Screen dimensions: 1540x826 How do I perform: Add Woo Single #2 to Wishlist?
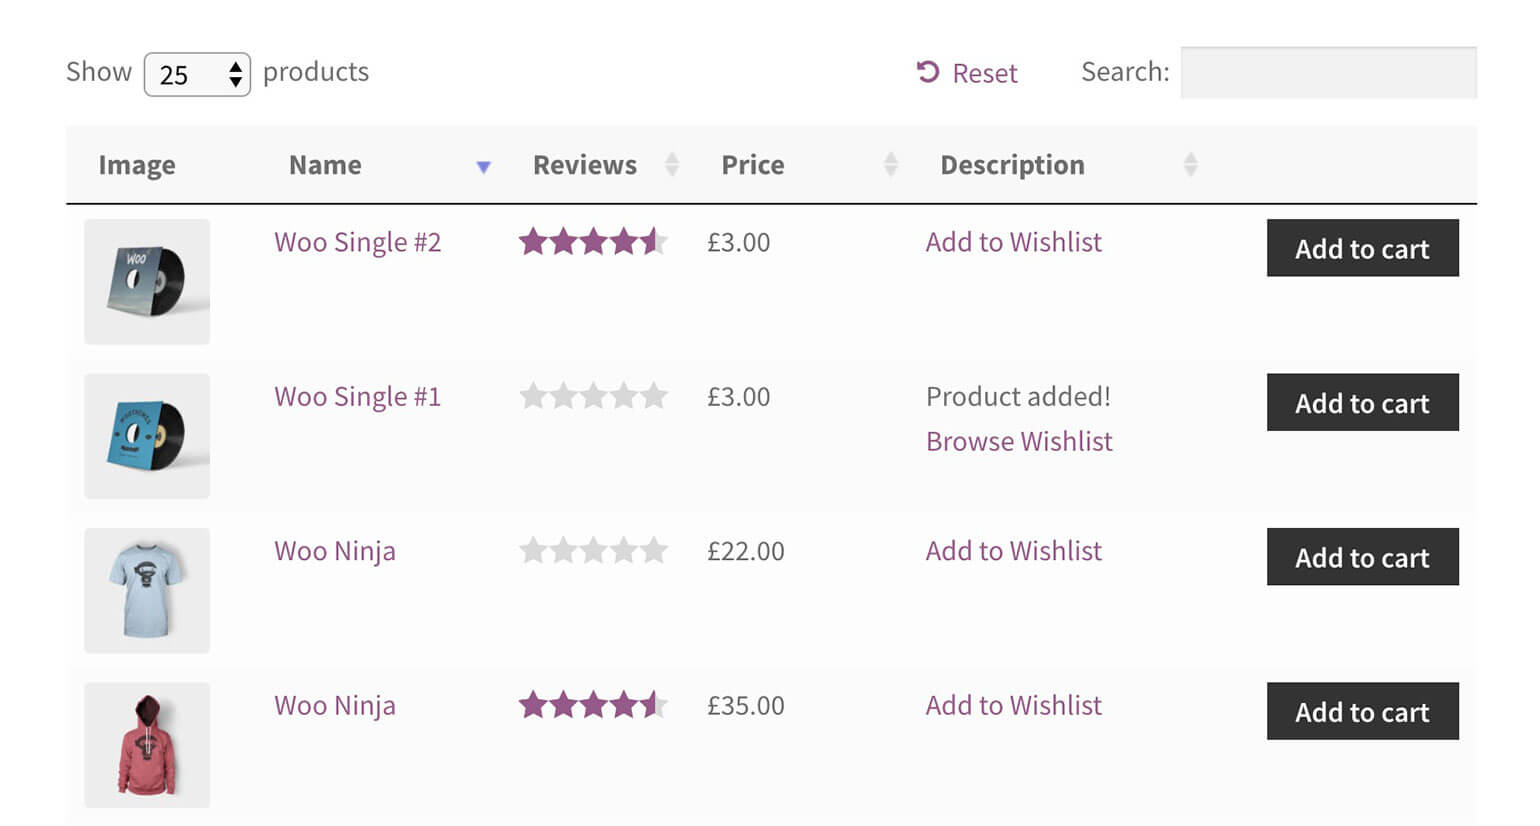point(1013,241)
